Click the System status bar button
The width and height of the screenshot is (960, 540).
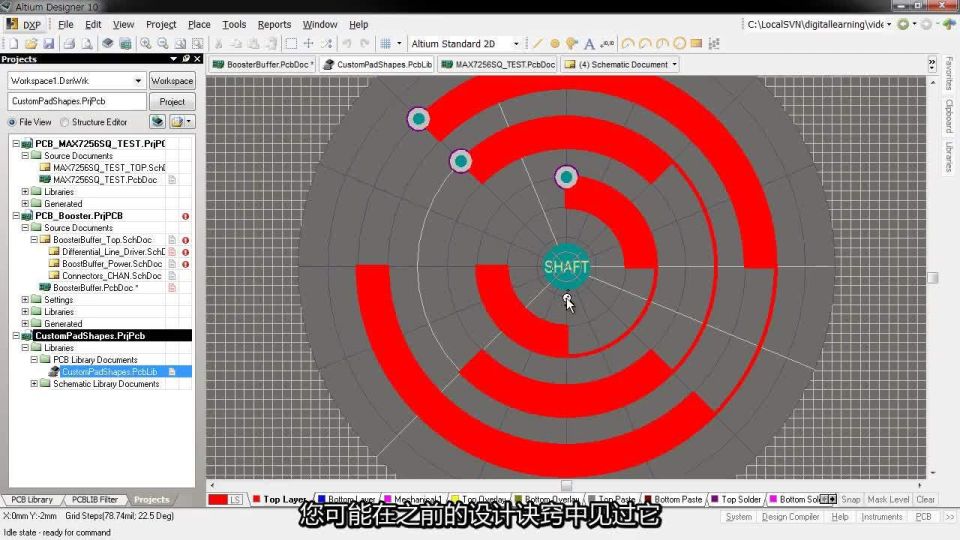738,517
